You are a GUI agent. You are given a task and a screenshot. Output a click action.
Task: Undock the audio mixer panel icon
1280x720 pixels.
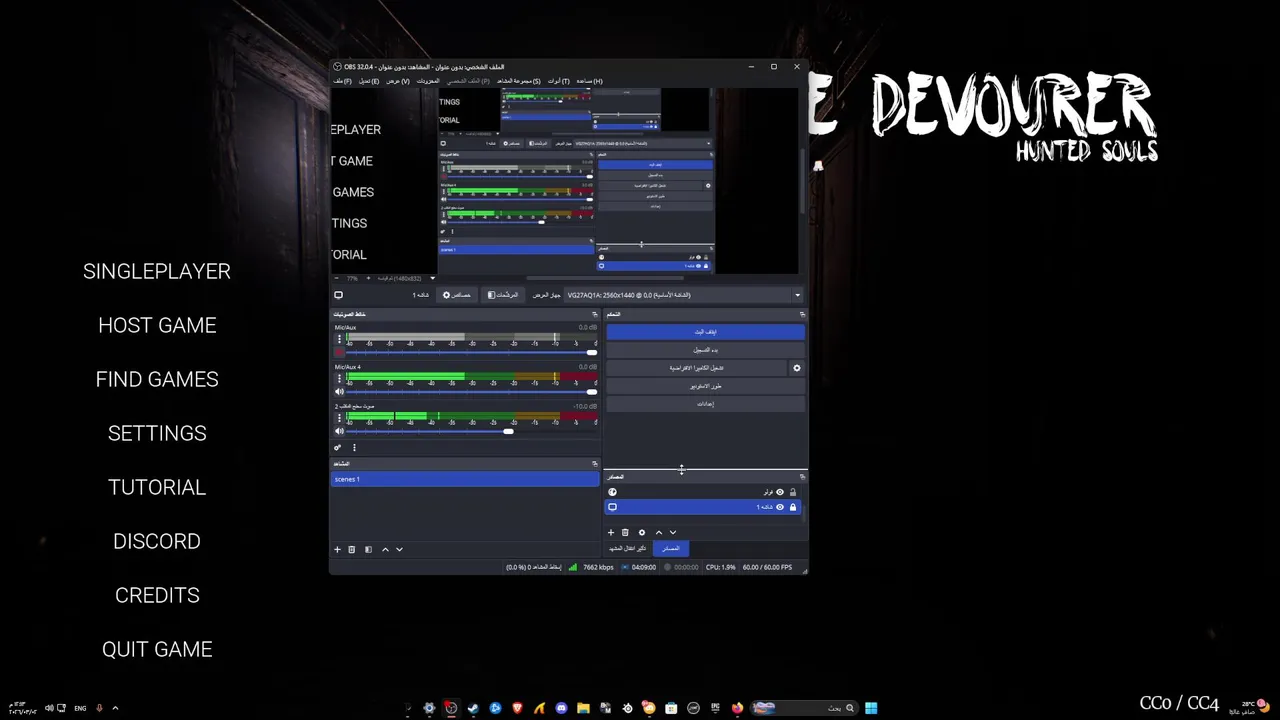point(596,314)
